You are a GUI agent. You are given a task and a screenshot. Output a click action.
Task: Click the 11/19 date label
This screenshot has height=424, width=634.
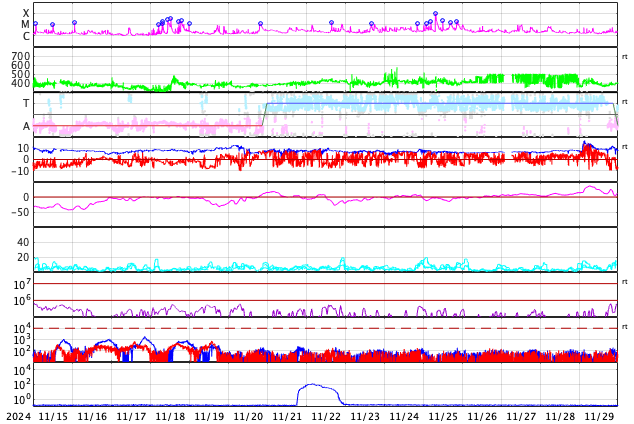click(209, 417)
